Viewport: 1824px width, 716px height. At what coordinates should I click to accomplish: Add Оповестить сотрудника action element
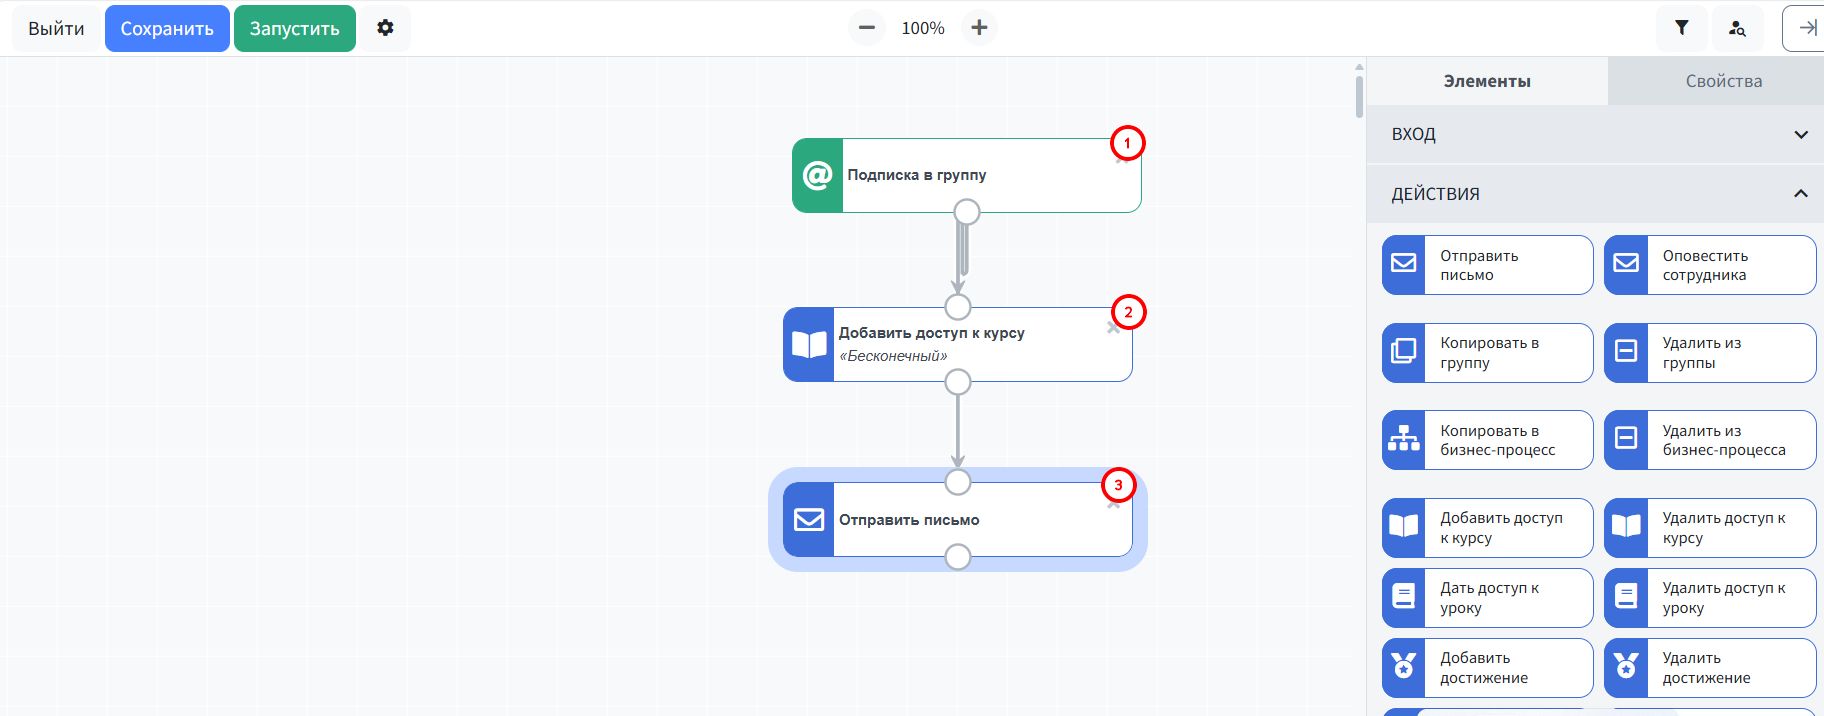1710,265
